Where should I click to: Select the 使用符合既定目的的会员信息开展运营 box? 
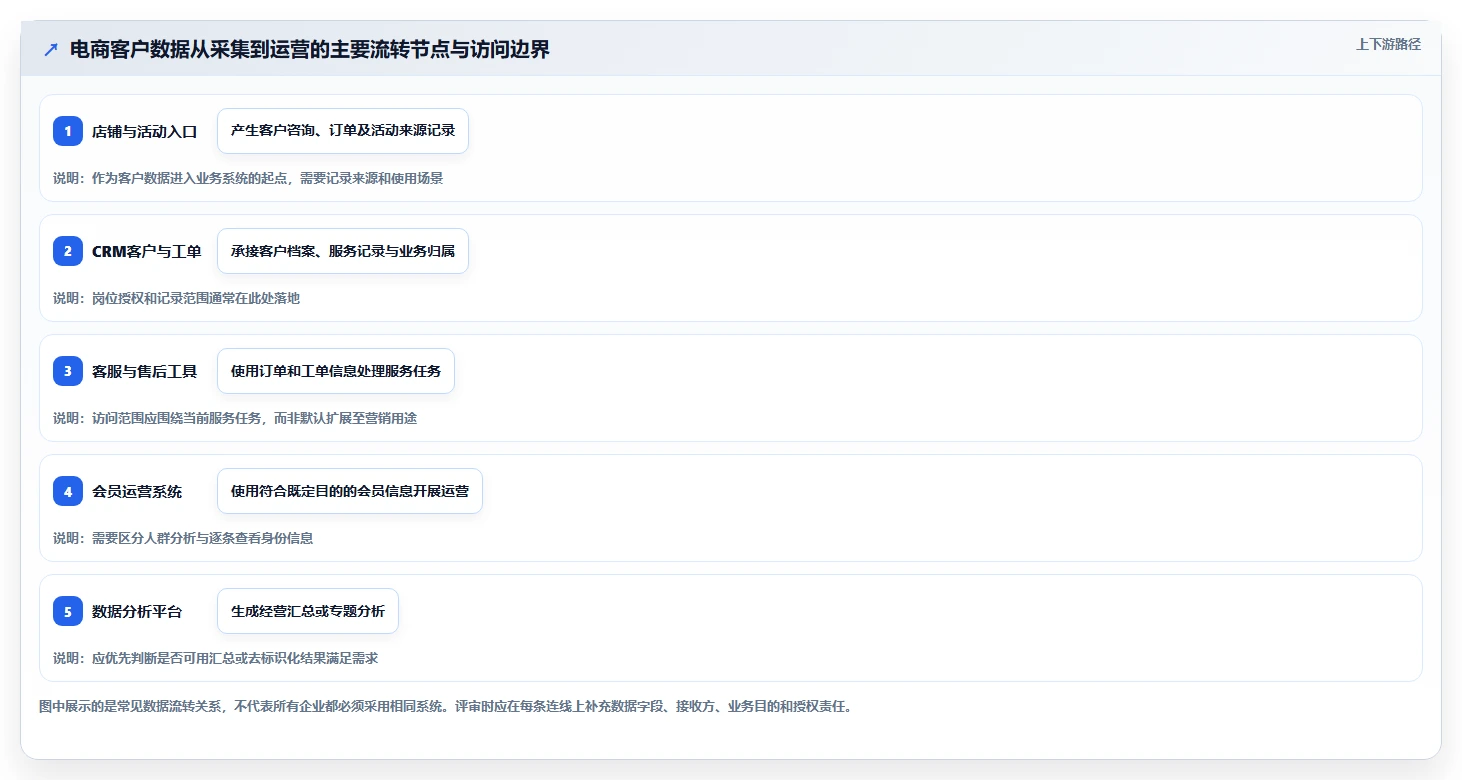[x=350, y=491]
